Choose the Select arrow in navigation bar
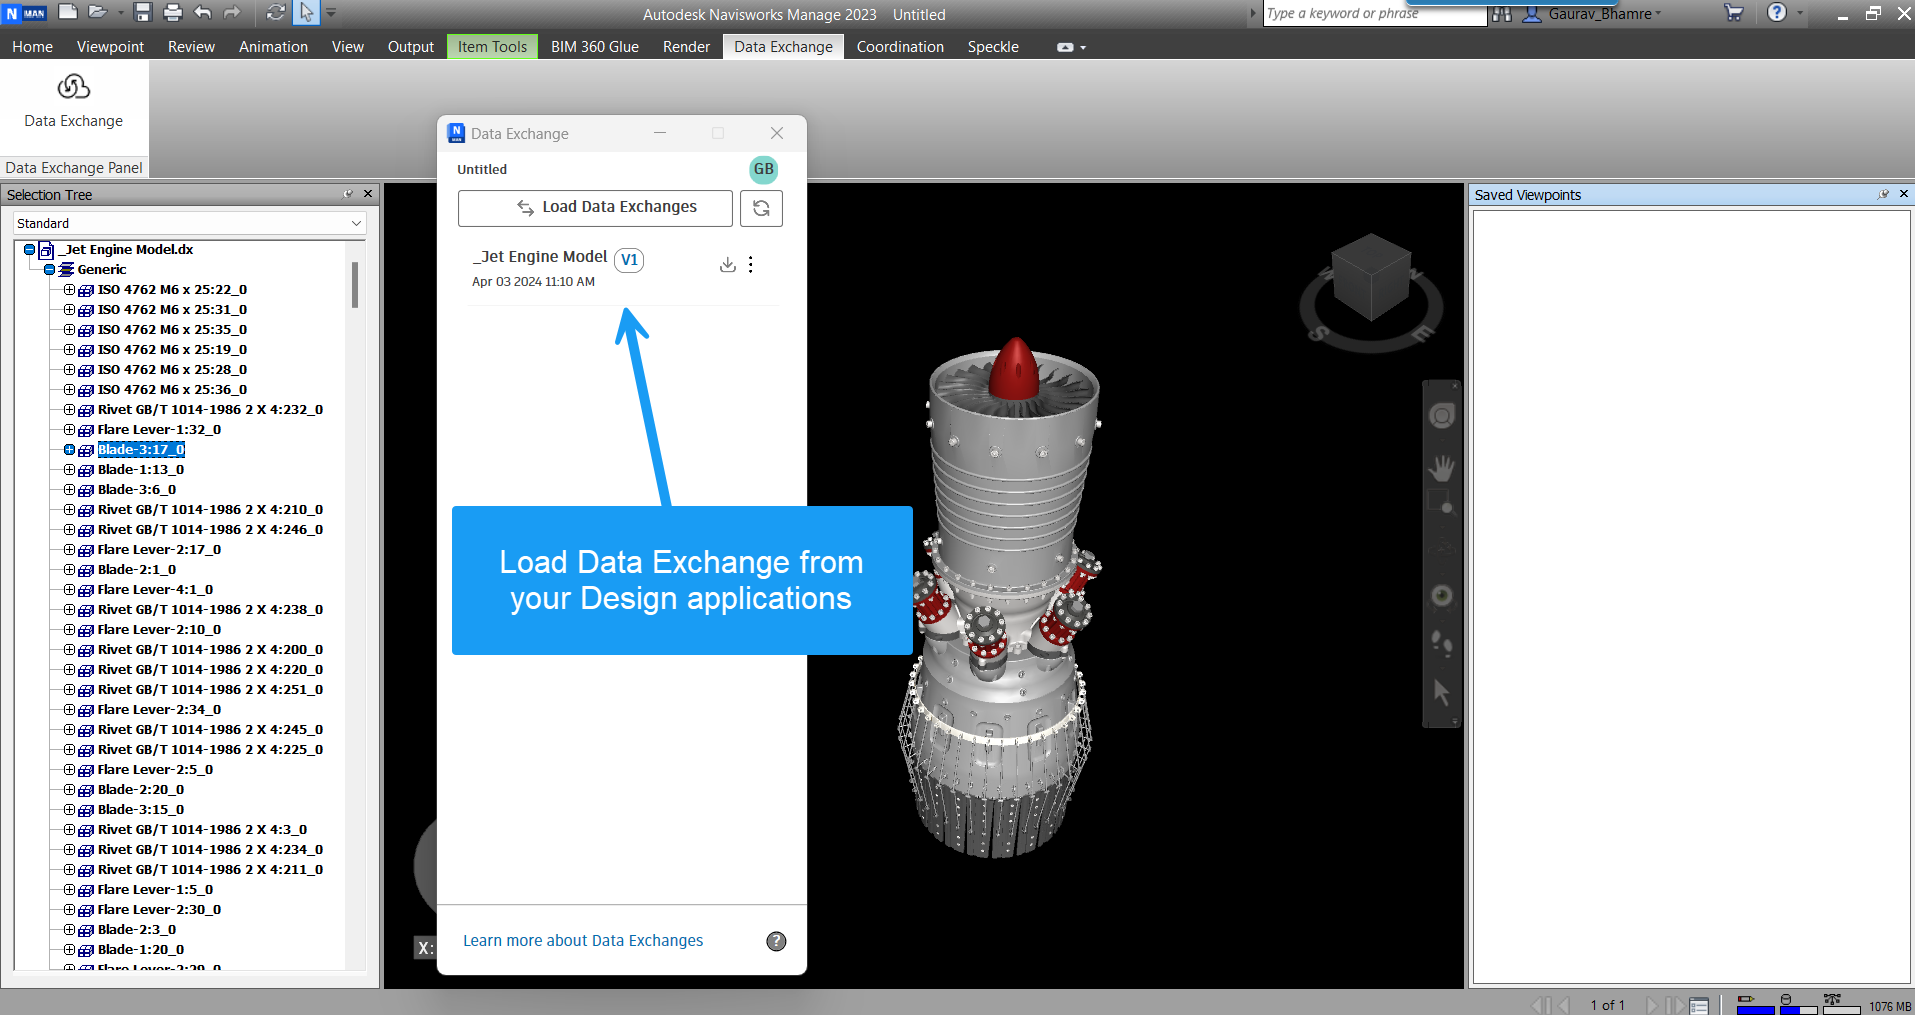1915x1015 pixels. coord(1441,691)
